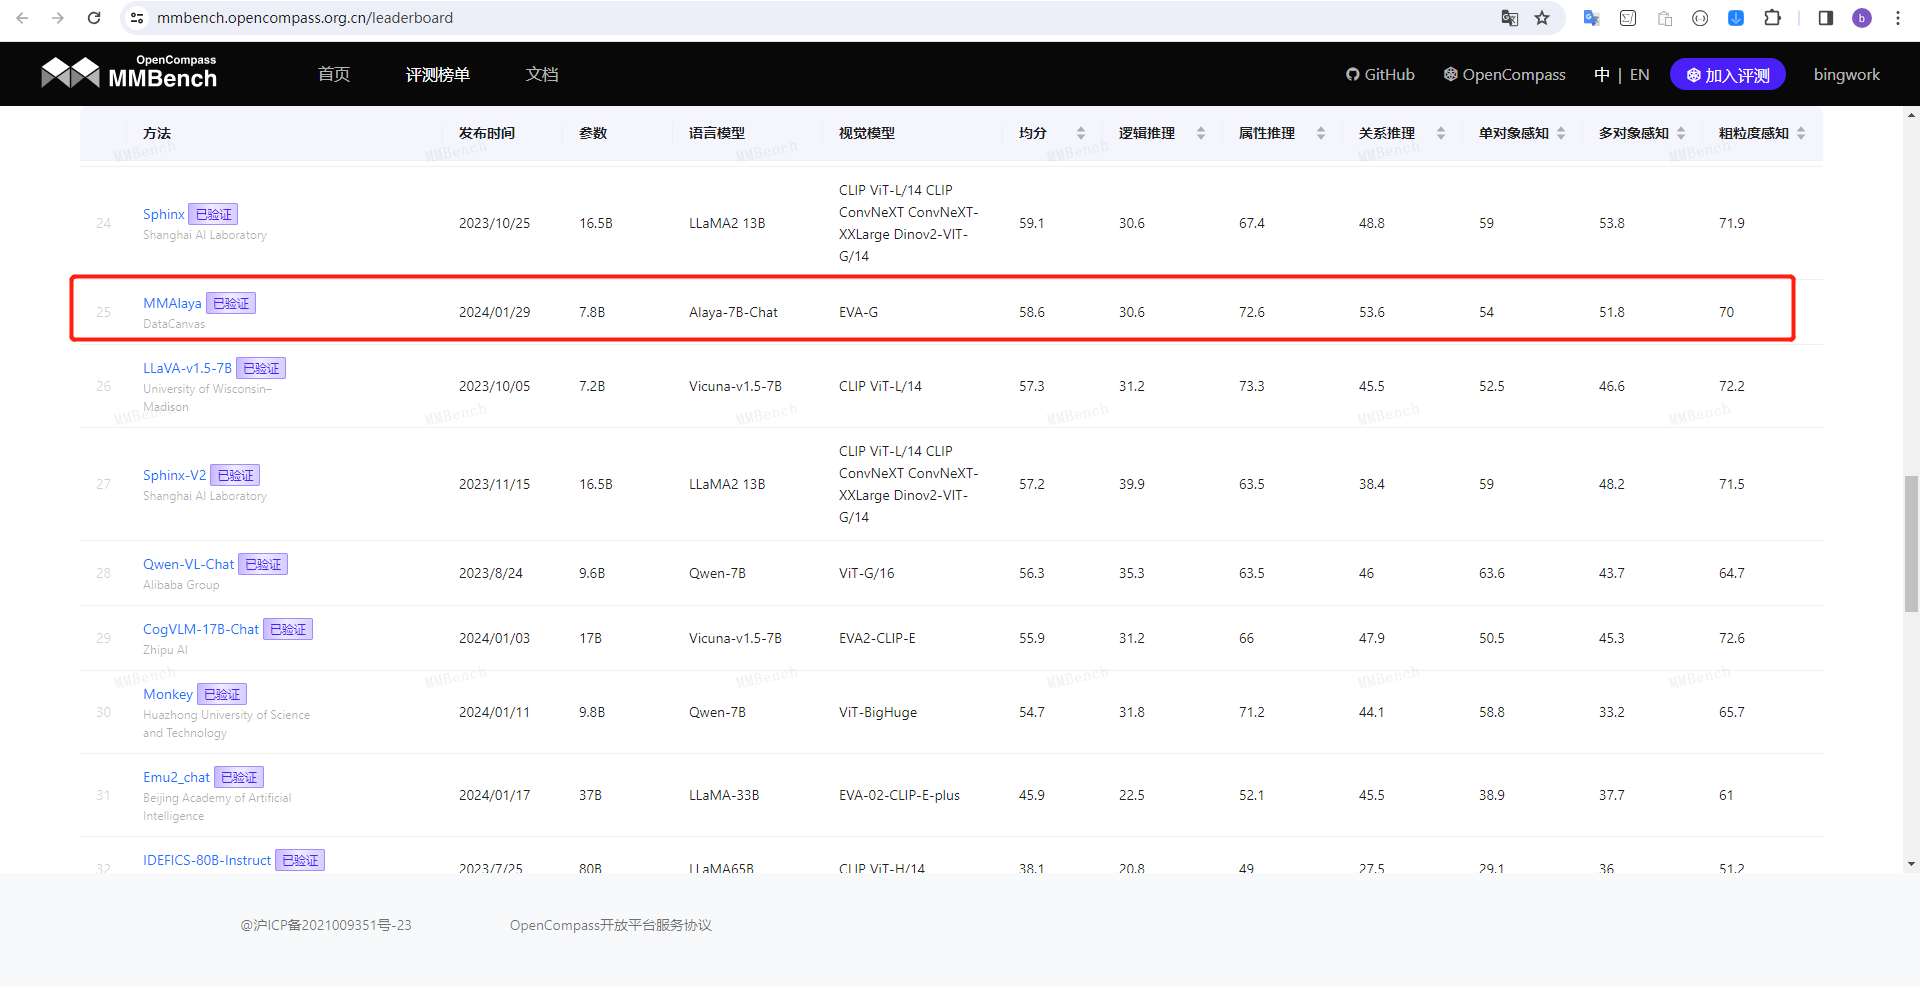Click the page vertical scrollbar thumb
The height and width of the screenshot is (987, 1920).
pos(1911,543)
